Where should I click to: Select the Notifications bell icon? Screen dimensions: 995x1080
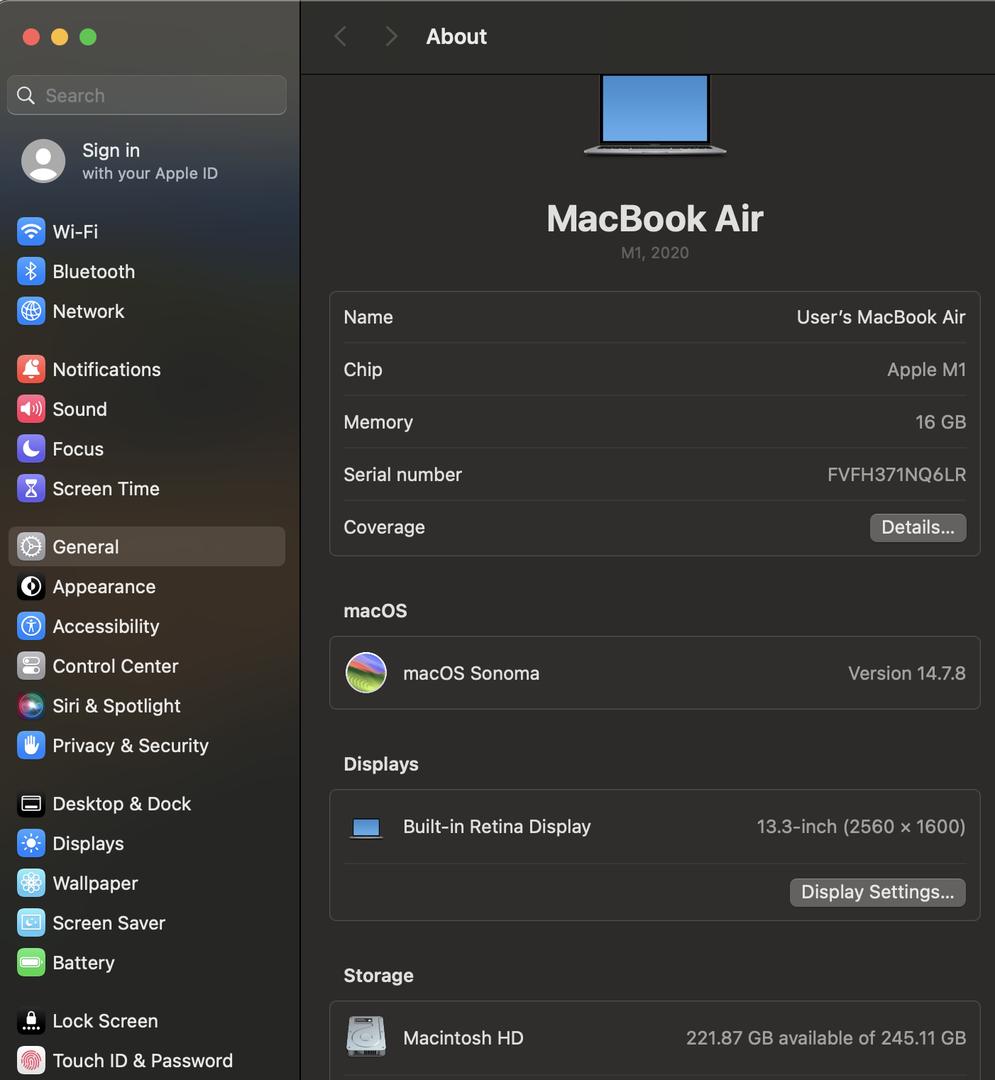pyautogui.click(x=31, y=369)
